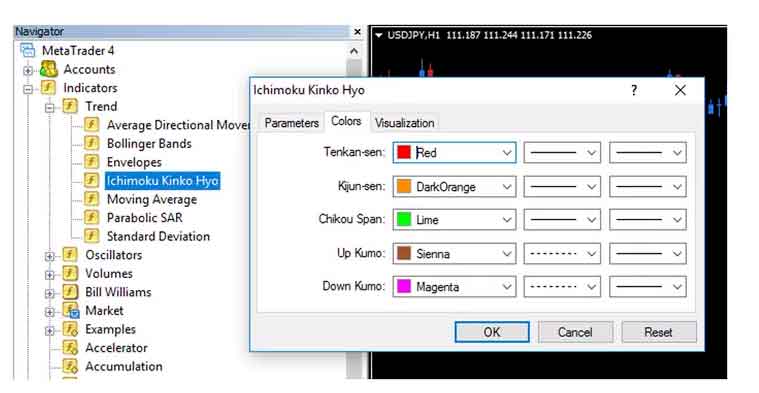Switch to the Parameters tab
Image resolution: width=759 pixels, height=393 pixels.
pos(291,123)
